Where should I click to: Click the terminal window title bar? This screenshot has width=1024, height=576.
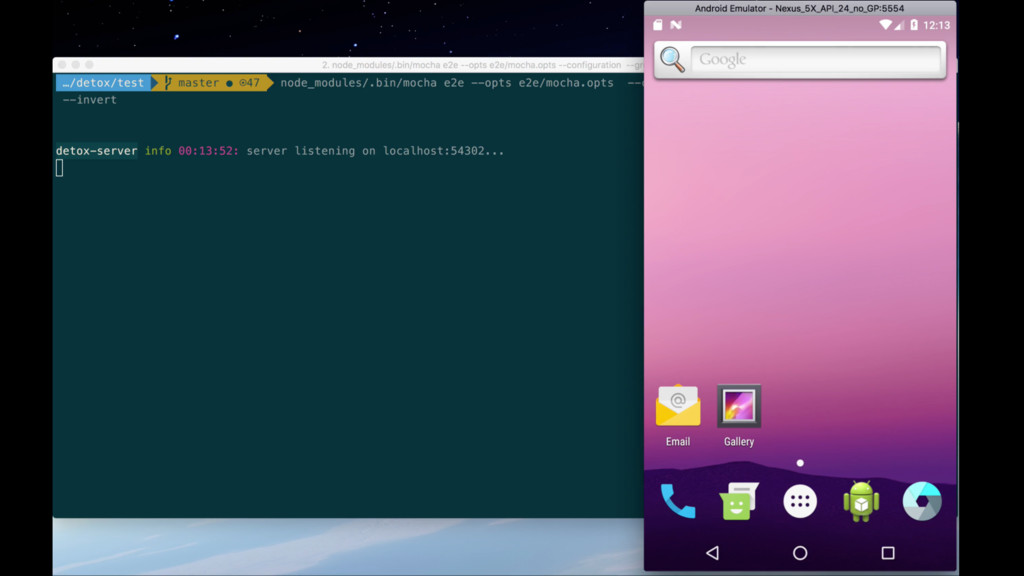pos(350,65)
